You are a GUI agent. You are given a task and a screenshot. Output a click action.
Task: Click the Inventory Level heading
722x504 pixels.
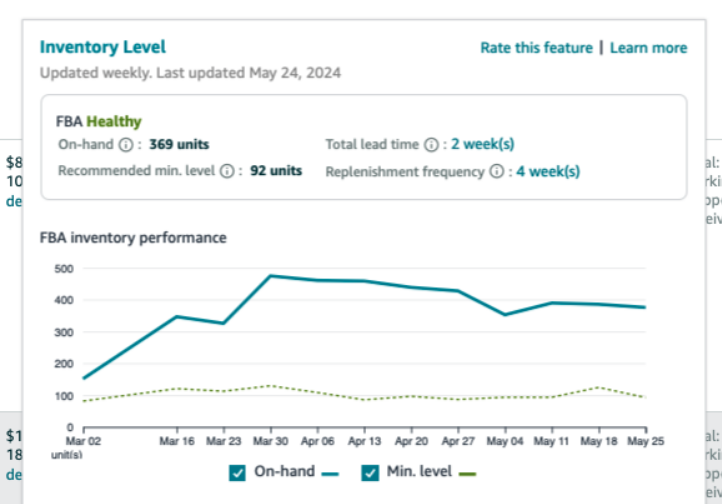[103, 47]
